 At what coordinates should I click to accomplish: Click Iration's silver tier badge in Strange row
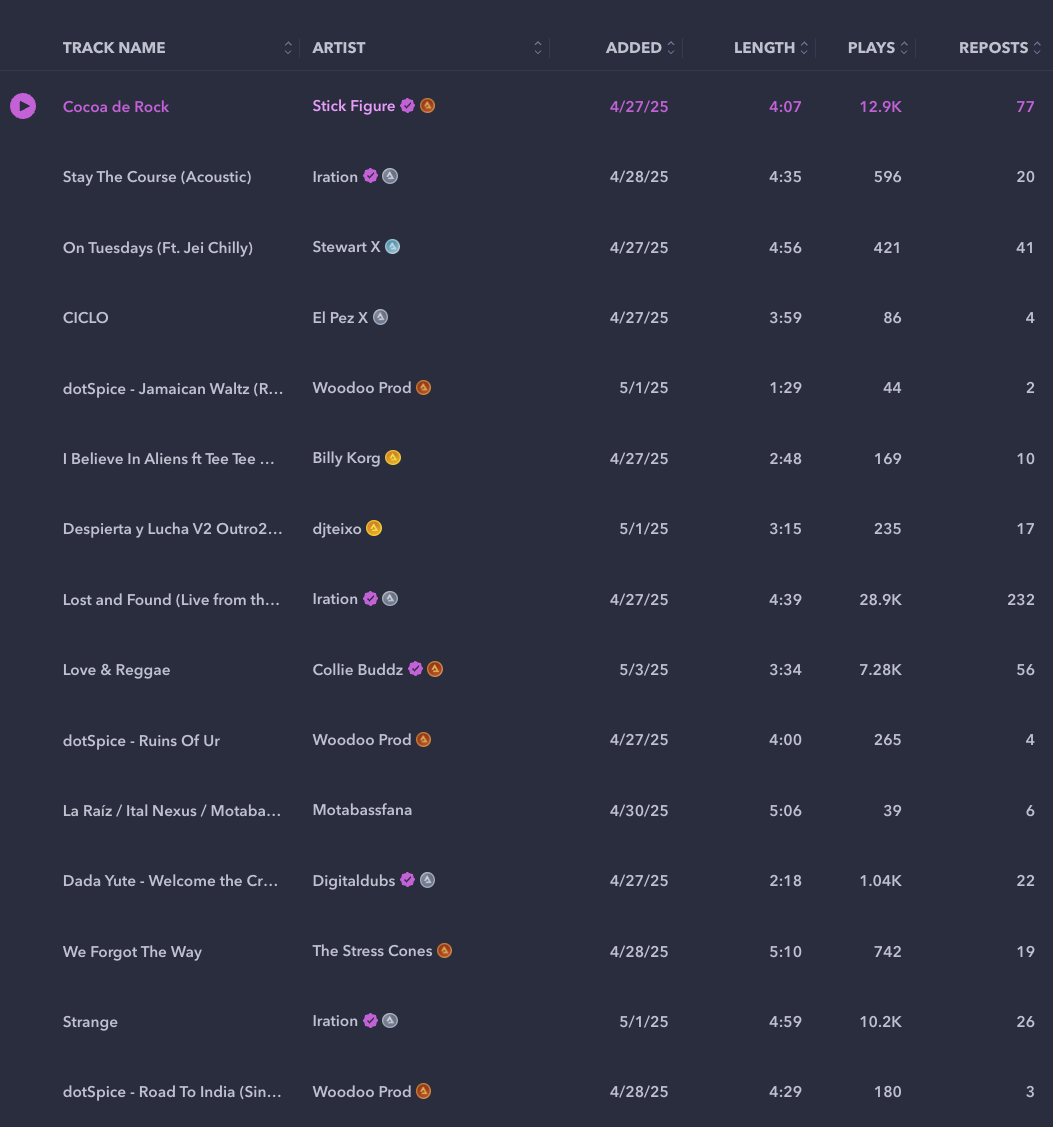tap(390, 1021)
